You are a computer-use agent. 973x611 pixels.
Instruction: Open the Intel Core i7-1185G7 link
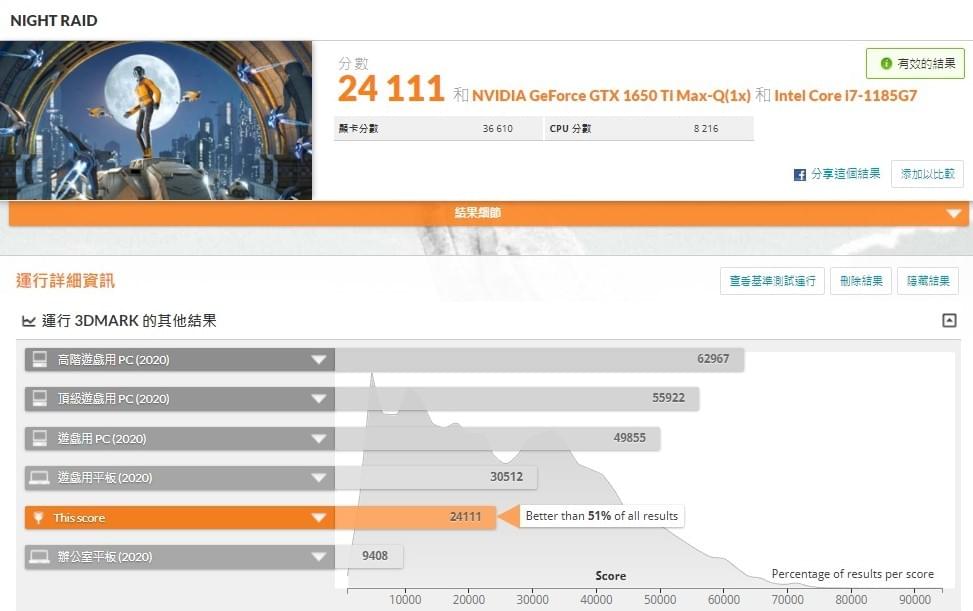845,96
